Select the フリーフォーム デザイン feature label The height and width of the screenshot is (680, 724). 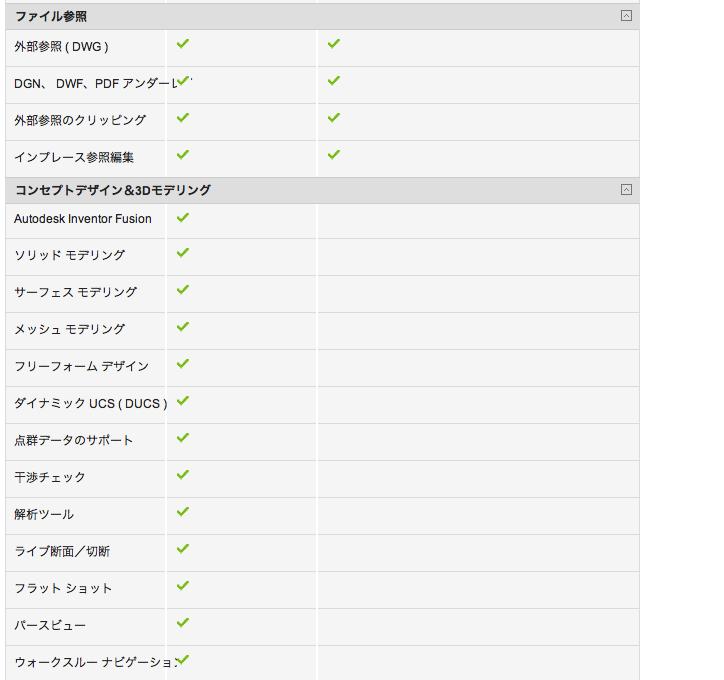81,366
